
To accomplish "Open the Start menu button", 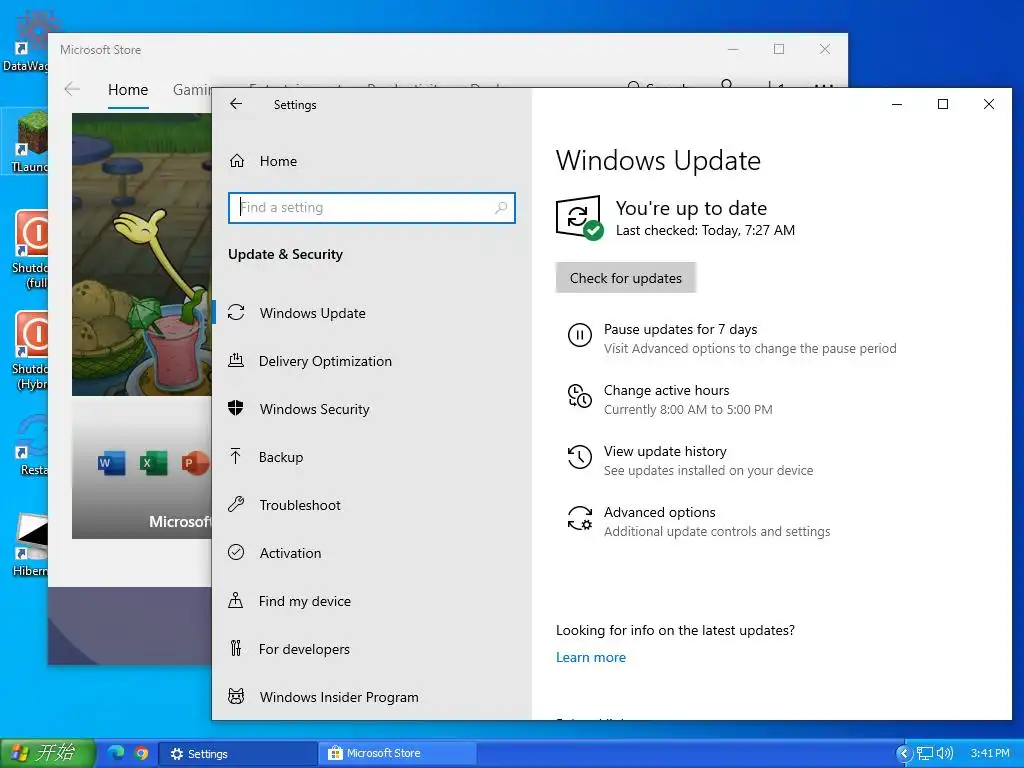I will pyautogui.click(x=47, y=753).
